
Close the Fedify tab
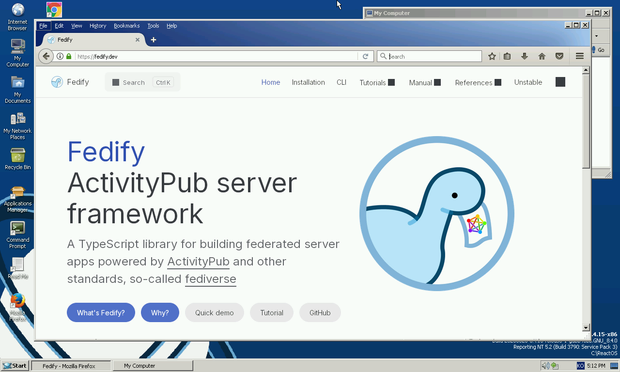137,40
